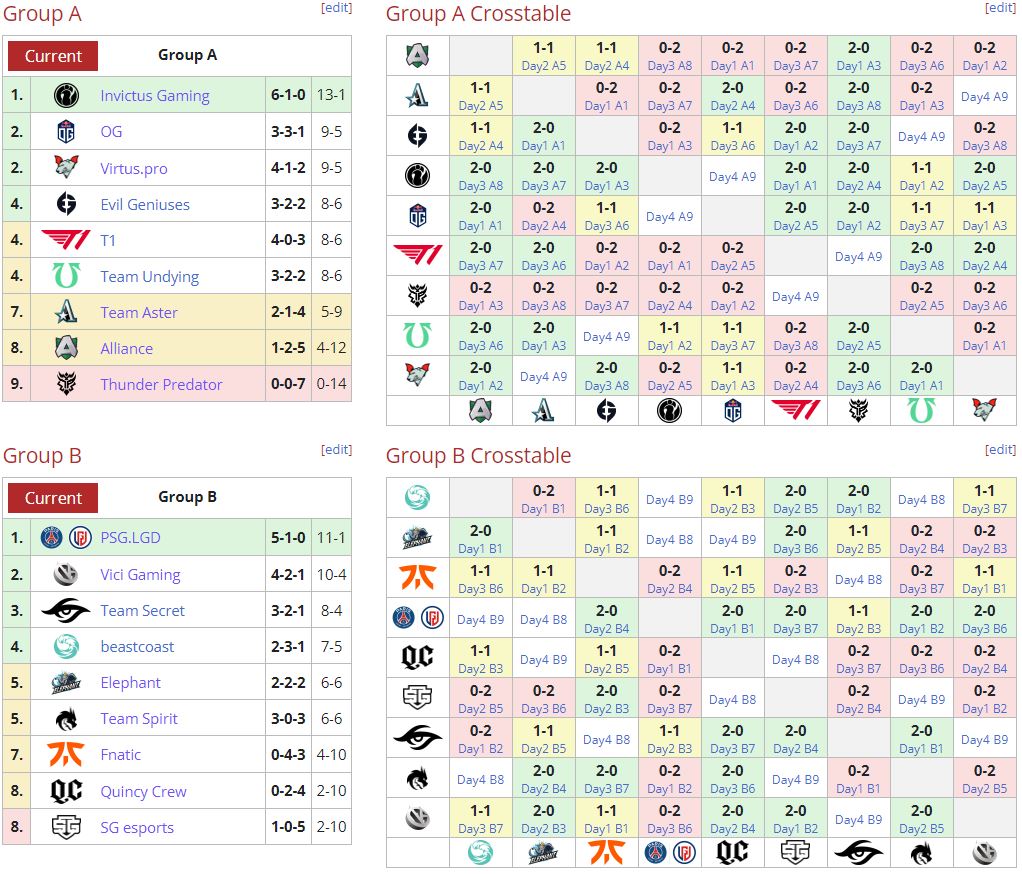Click Thunder Predator logo in Group A standings

[66, 384]
